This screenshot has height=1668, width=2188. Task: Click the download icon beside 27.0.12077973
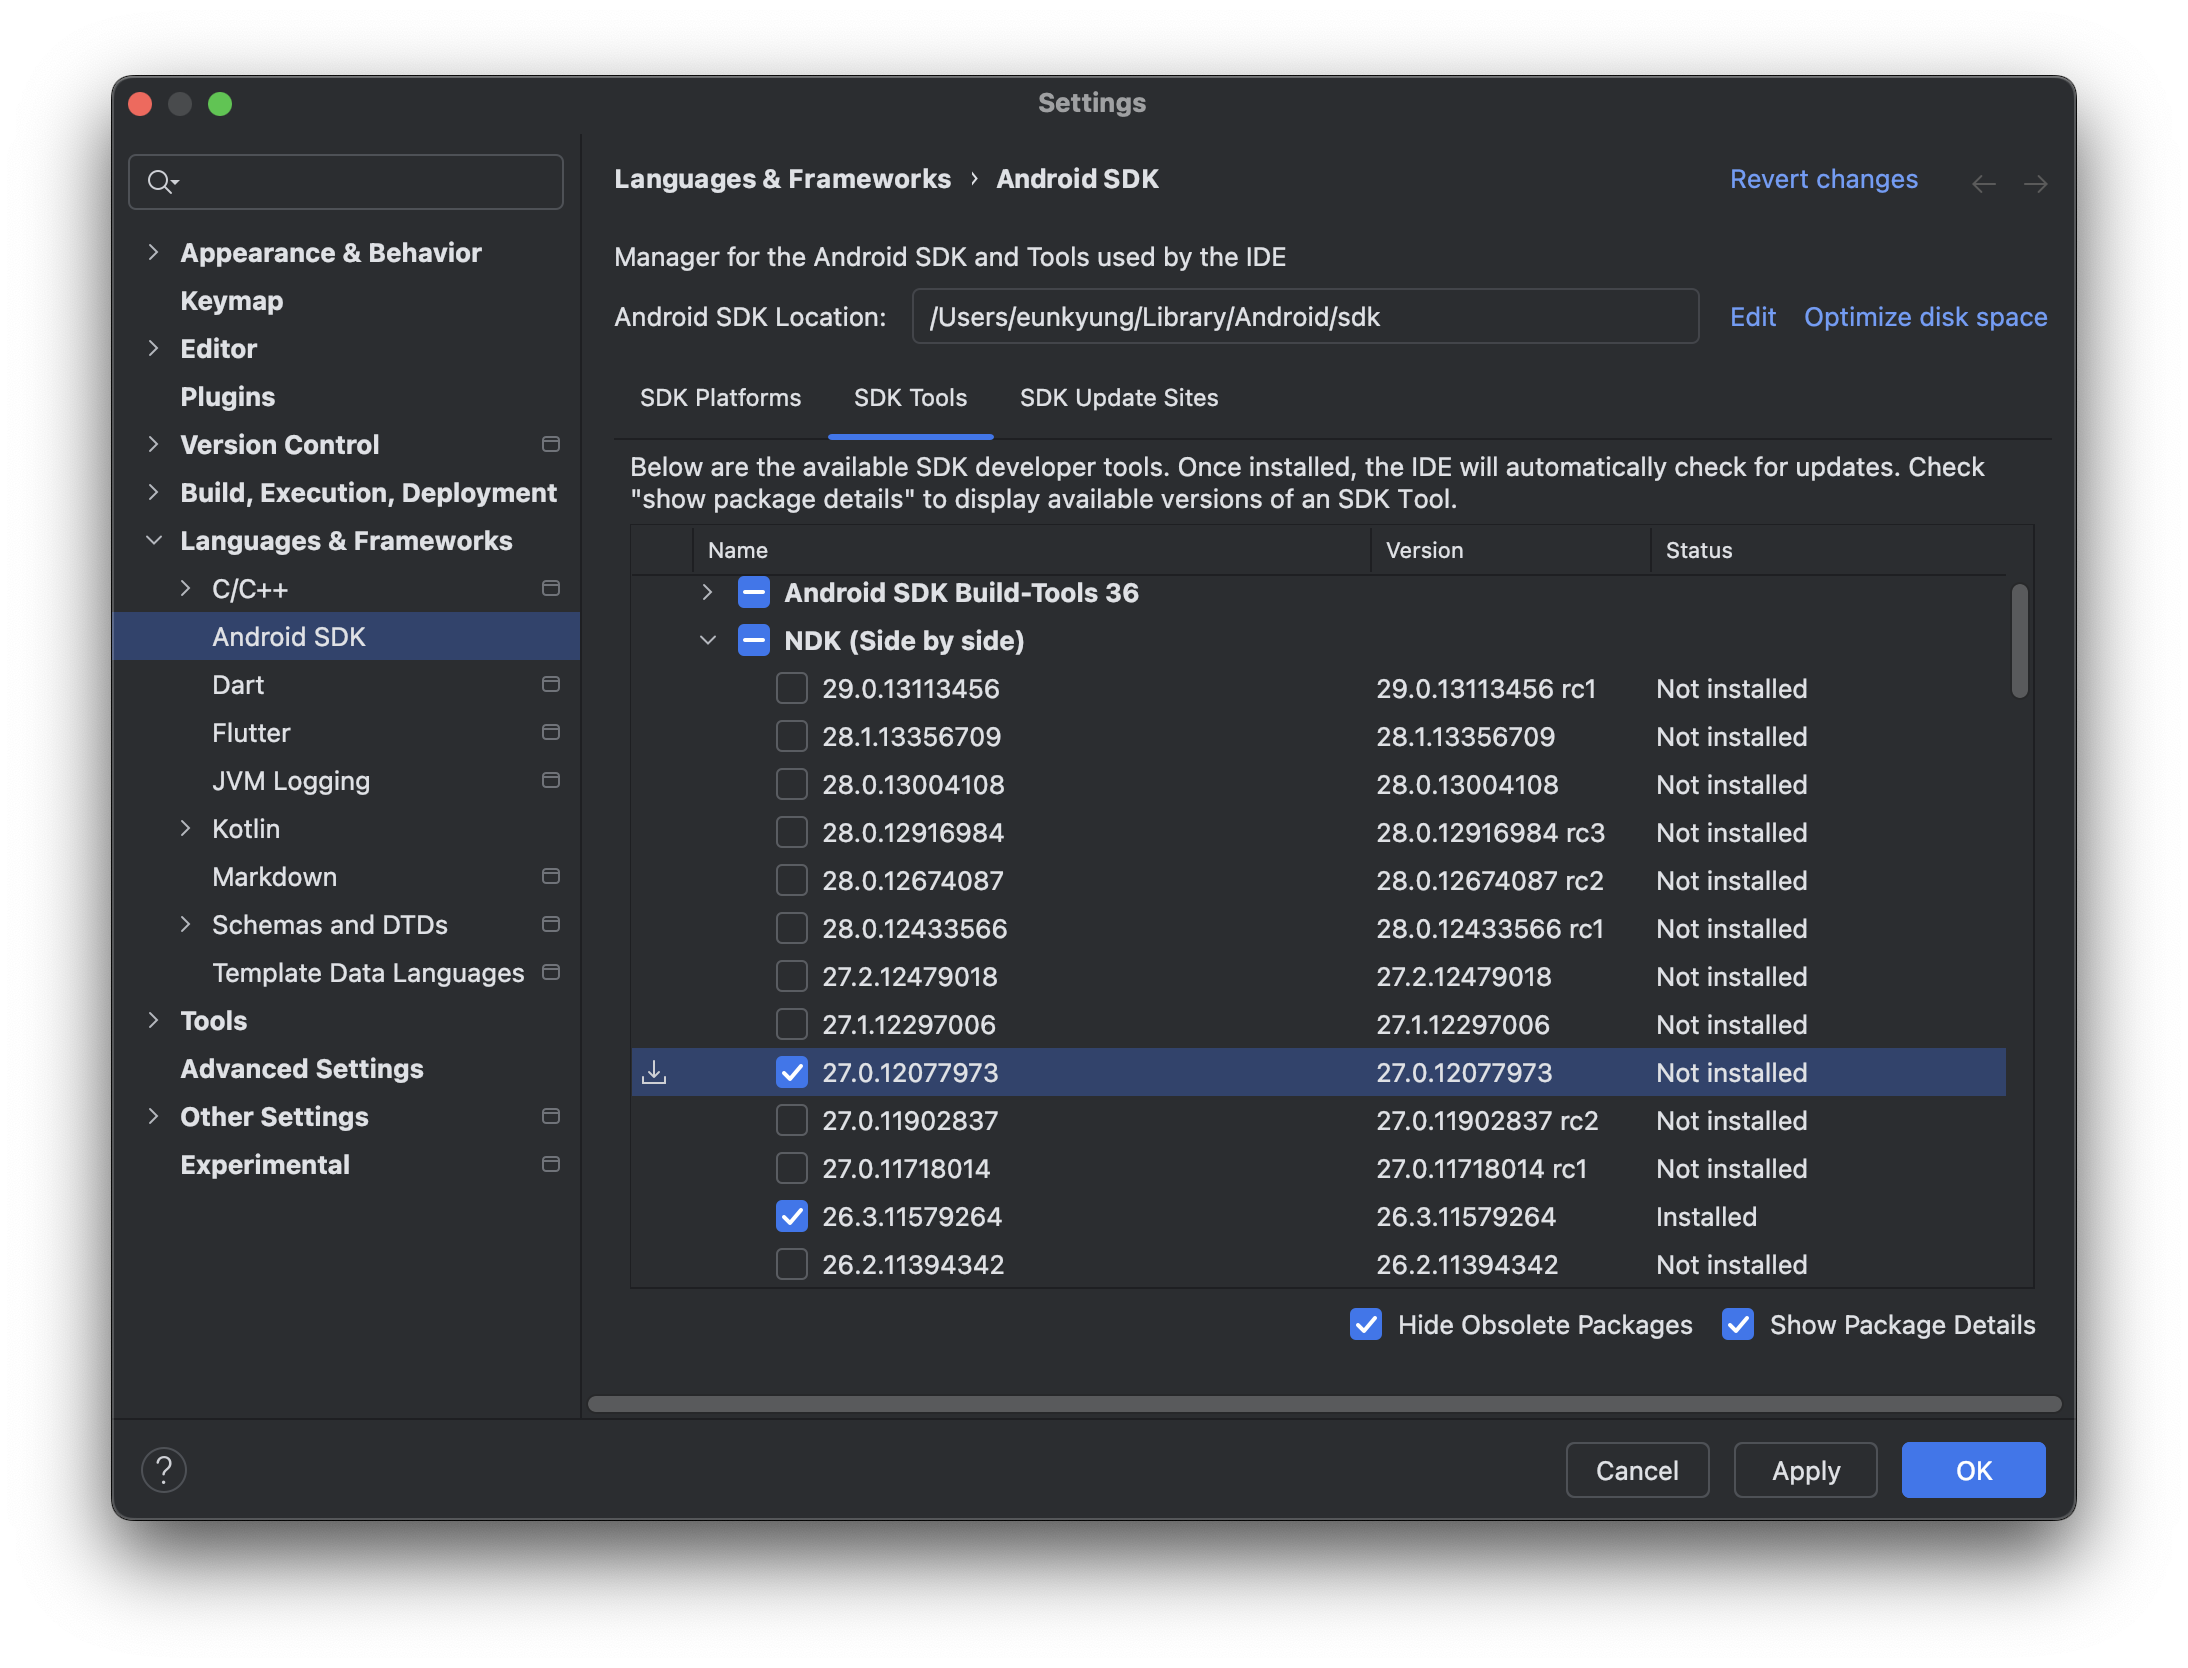click(654, 1072)
